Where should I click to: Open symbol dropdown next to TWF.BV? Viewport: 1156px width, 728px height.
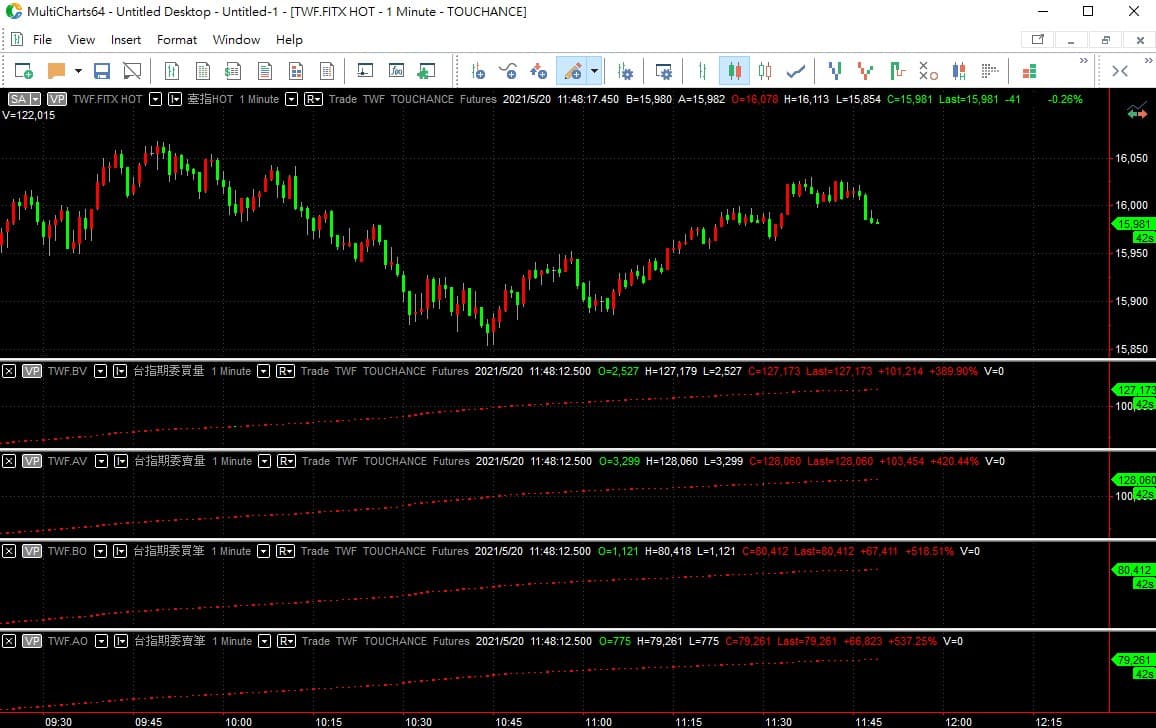tap(100, 371)
